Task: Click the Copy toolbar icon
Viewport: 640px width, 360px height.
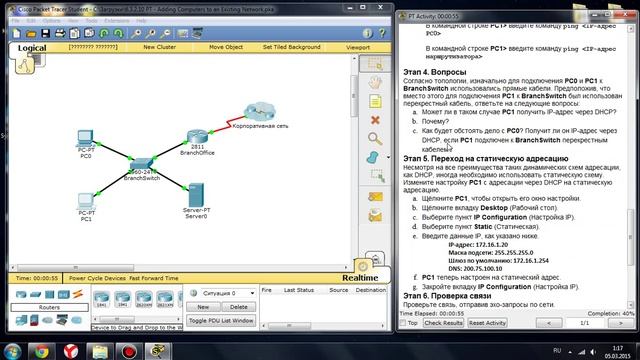Action: click(74, 33)
